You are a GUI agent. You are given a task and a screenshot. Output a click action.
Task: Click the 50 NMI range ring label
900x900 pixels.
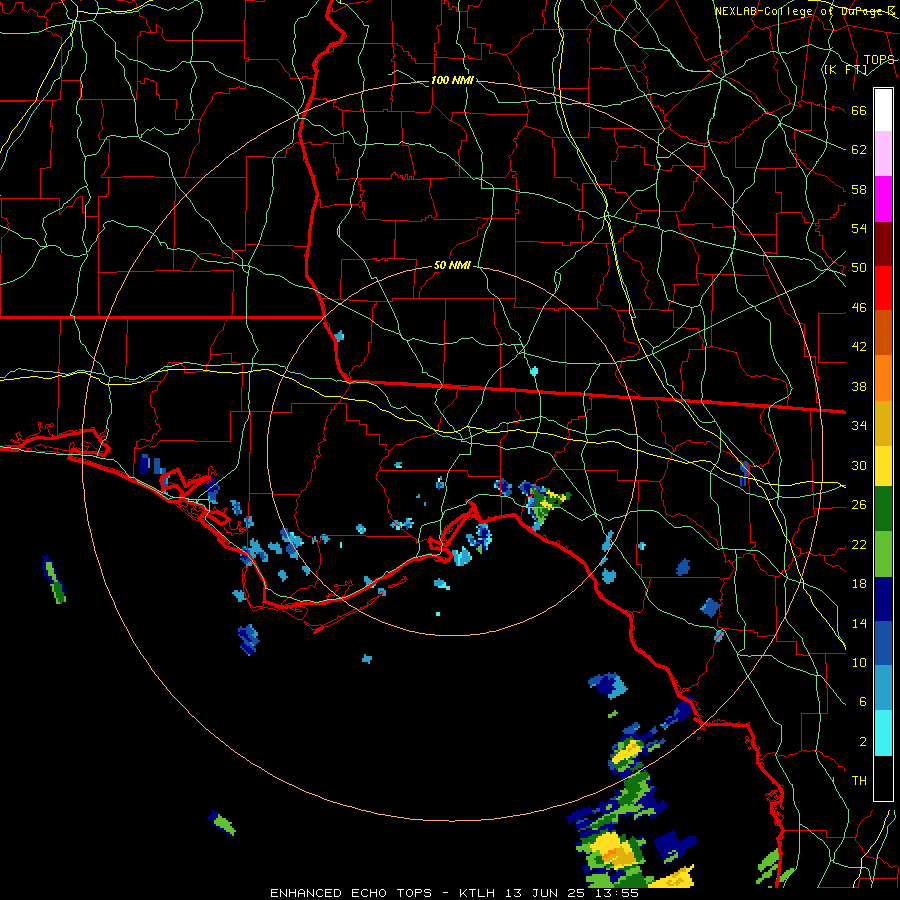click(x=452, y=265)
